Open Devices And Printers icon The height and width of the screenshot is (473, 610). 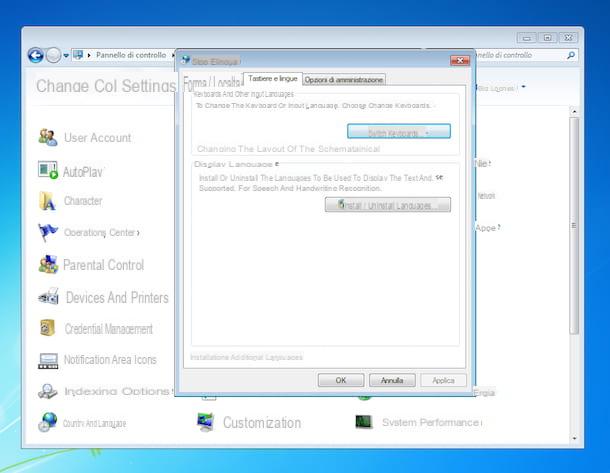click(x=48, y=297)
